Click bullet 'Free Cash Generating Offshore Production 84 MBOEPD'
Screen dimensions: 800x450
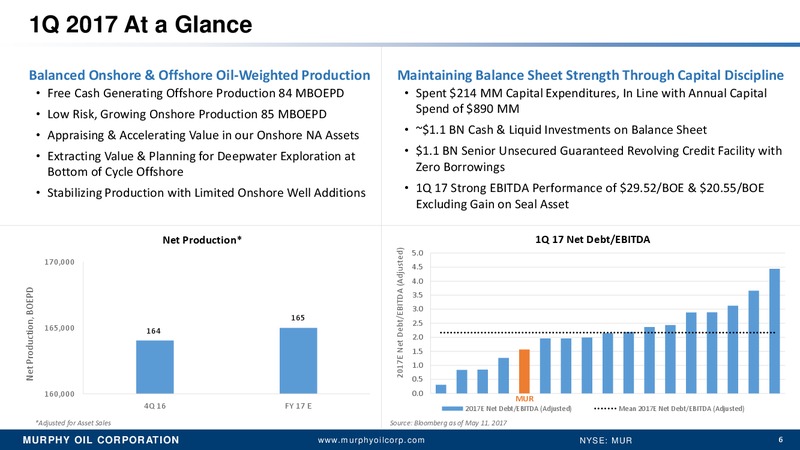point(196,93)
